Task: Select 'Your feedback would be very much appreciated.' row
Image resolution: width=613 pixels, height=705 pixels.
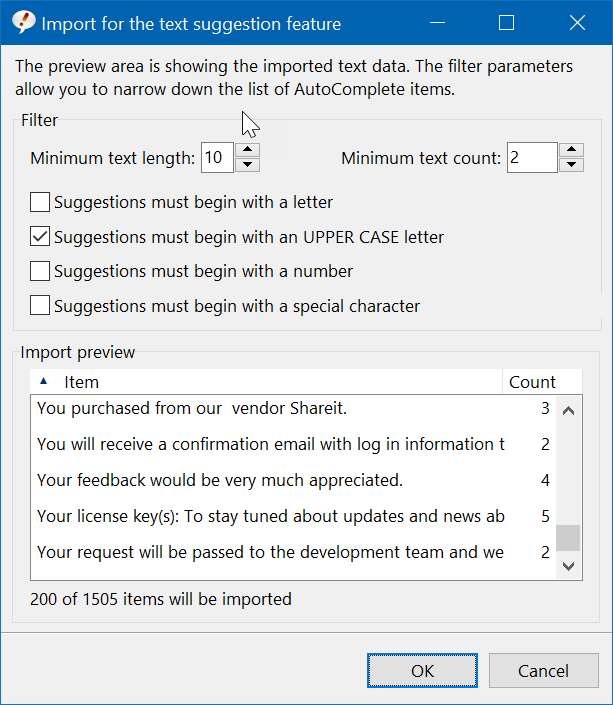Action: 293,480
